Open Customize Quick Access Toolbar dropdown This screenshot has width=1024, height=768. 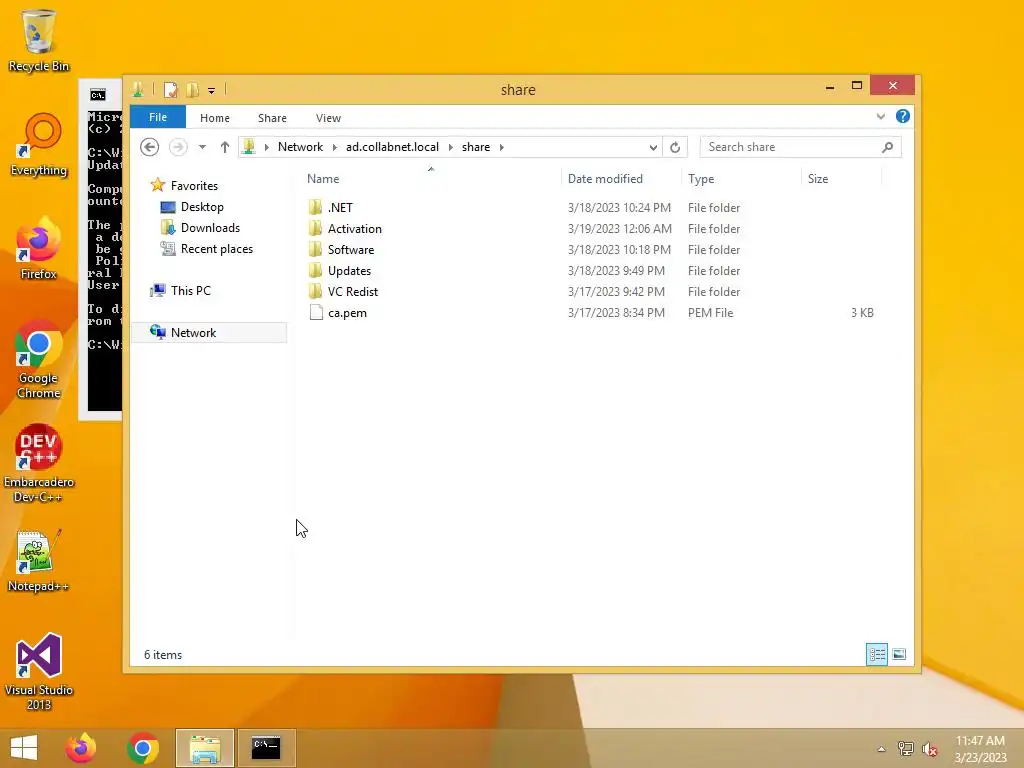point(212,91)
